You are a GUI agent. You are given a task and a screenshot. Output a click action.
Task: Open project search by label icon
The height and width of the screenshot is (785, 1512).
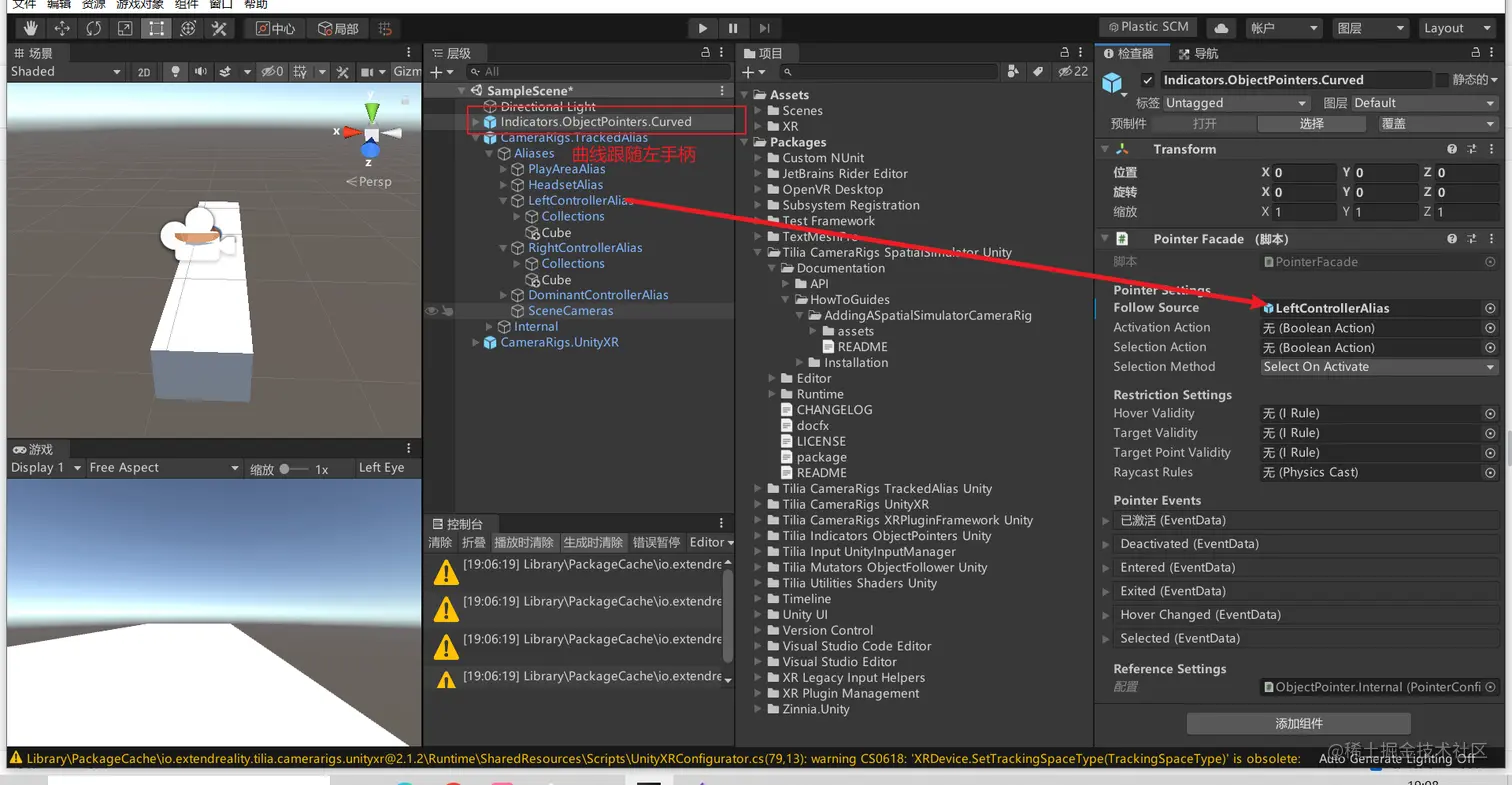click(x=1038, y=72)
